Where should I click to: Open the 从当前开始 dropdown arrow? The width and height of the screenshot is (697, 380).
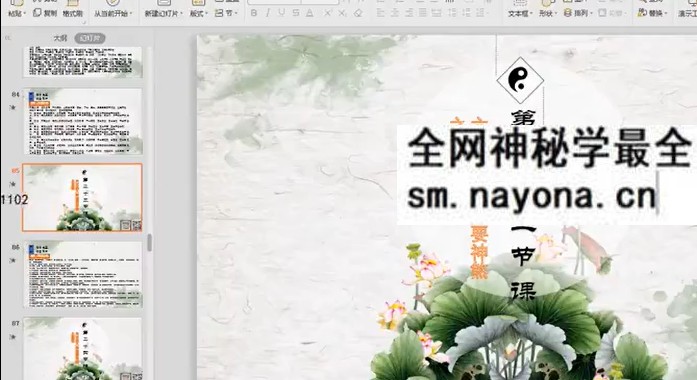coord(131,14)
